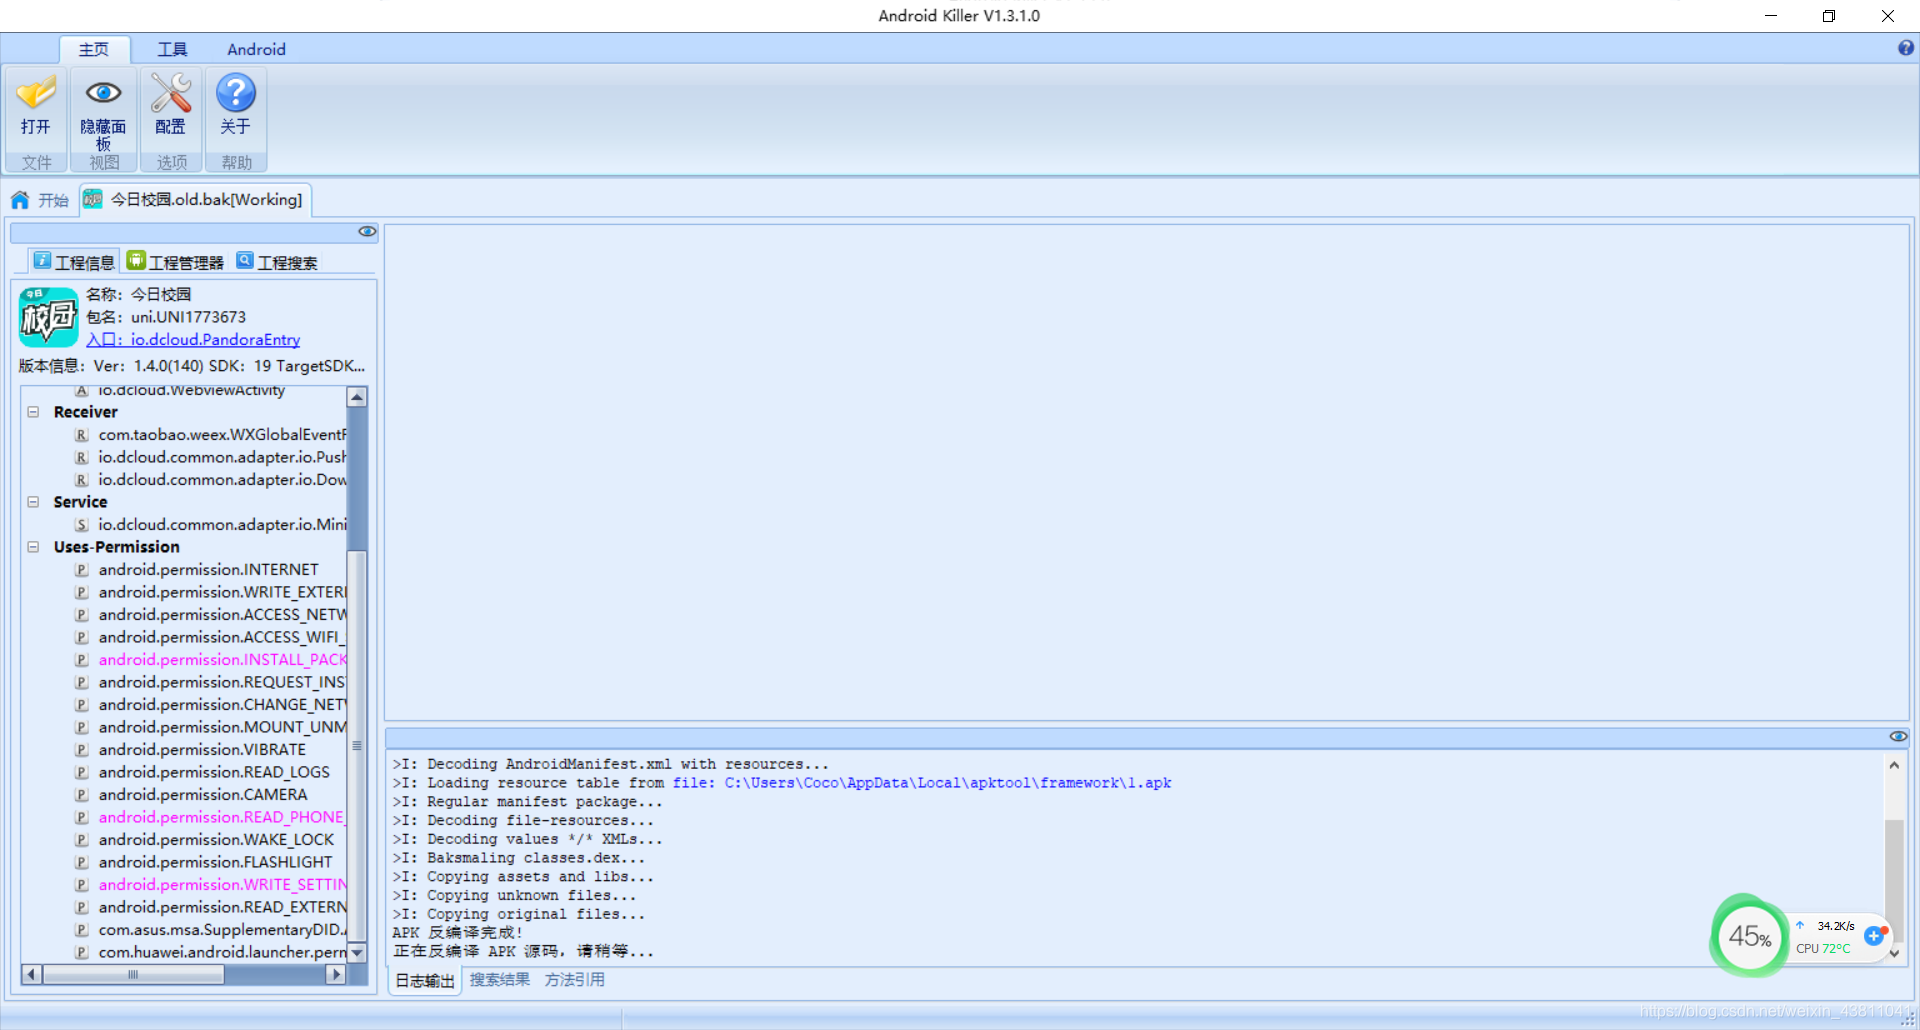Select io.dcloud.common.adapter.io.Dow receiver
The height and width of the screenshot is (1030, 1920).
click(223, 480)
